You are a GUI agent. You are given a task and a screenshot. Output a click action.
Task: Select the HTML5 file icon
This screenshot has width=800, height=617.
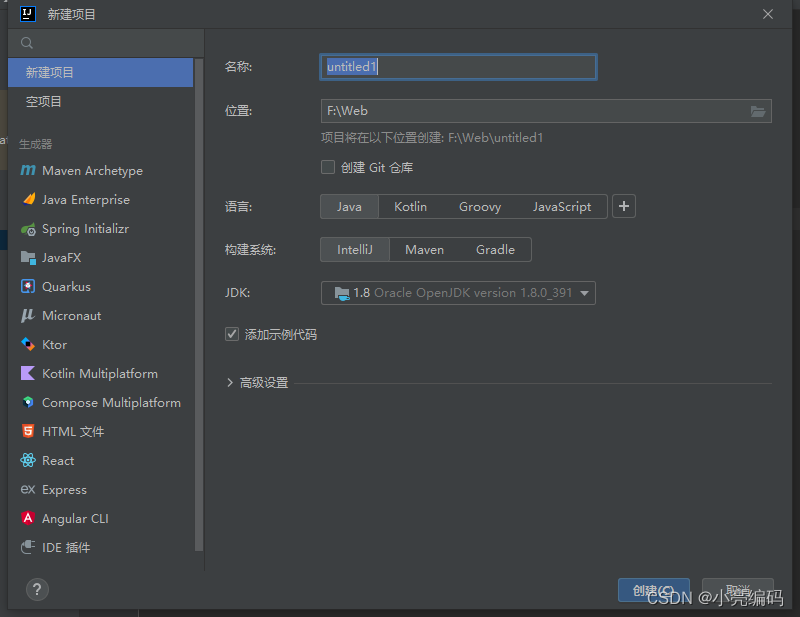[28, 431]
